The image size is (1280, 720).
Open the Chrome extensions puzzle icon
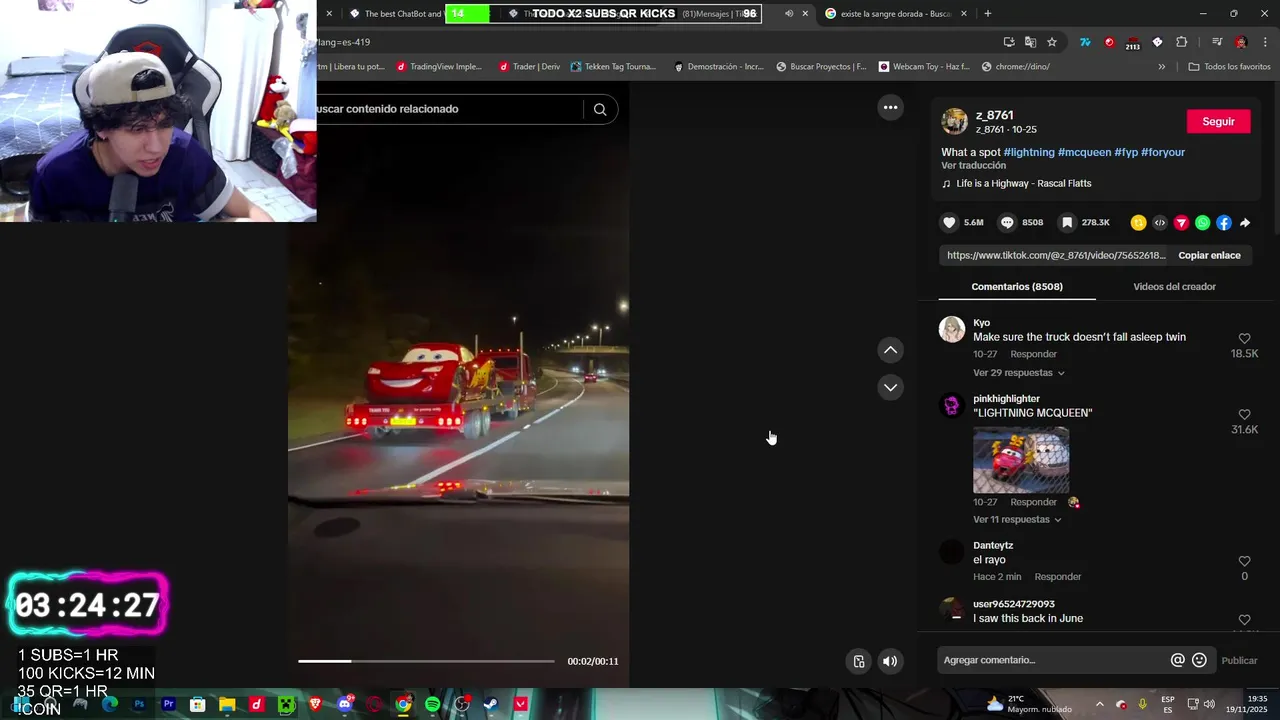tap(1181, 42)
